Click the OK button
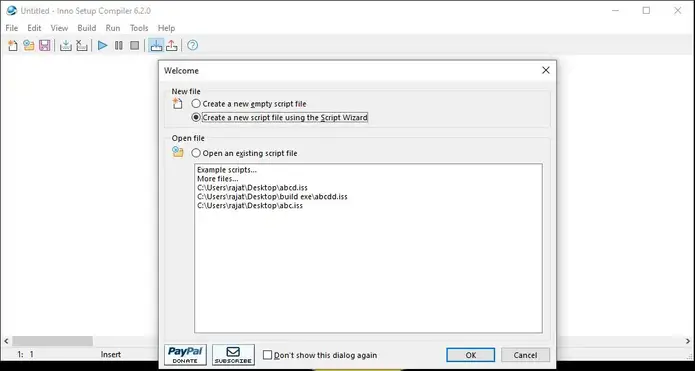695x371 pixels. point(471,355)
